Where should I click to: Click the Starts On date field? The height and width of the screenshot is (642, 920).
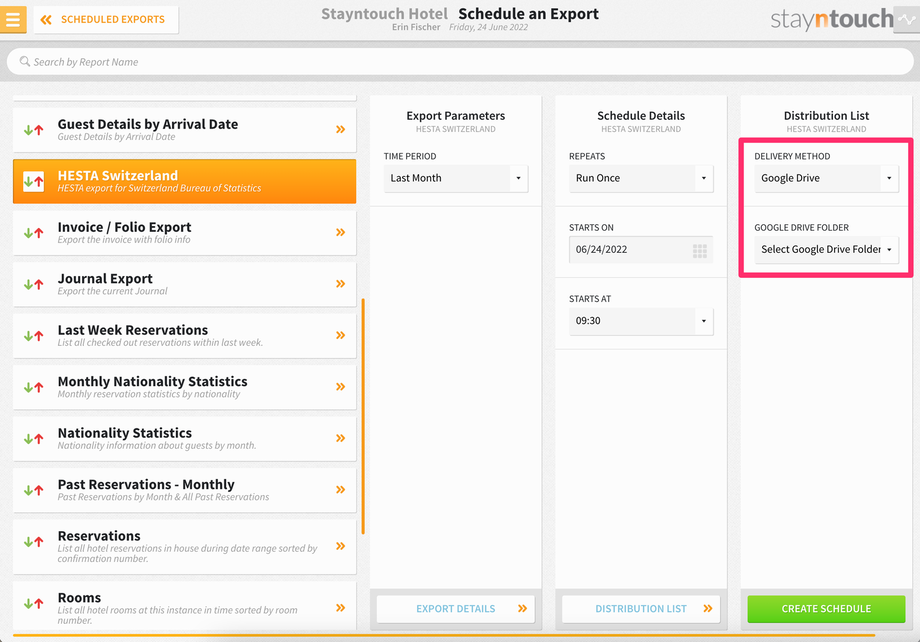click(641, 250)
